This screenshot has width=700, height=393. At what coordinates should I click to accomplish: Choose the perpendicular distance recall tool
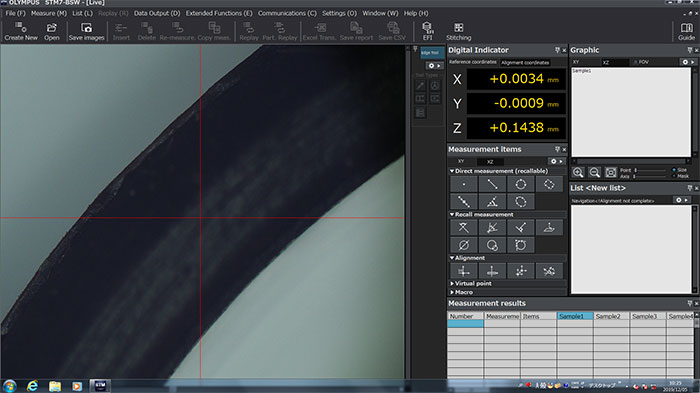521,228
